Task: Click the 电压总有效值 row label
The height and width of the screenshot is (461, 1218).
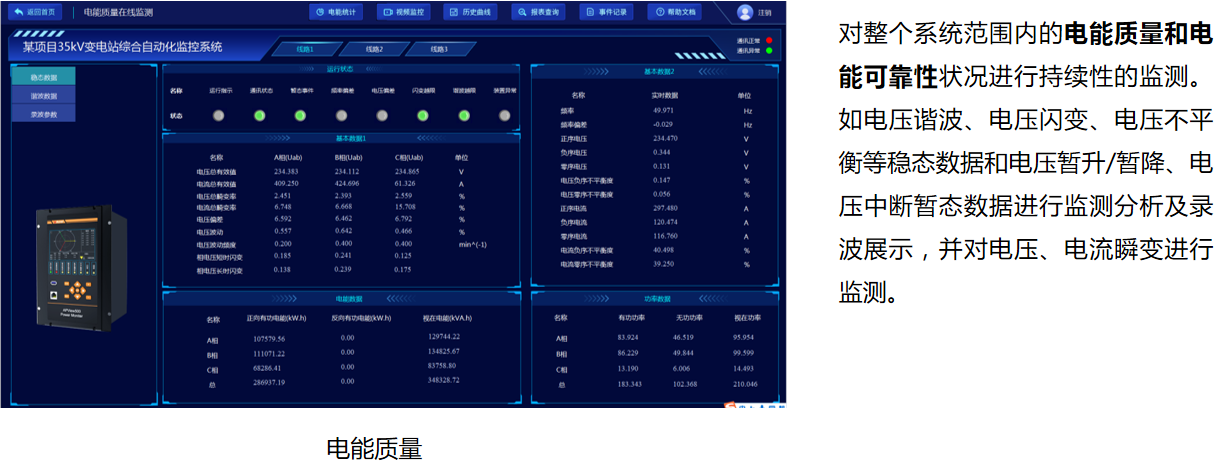Action: coord(216,172)
